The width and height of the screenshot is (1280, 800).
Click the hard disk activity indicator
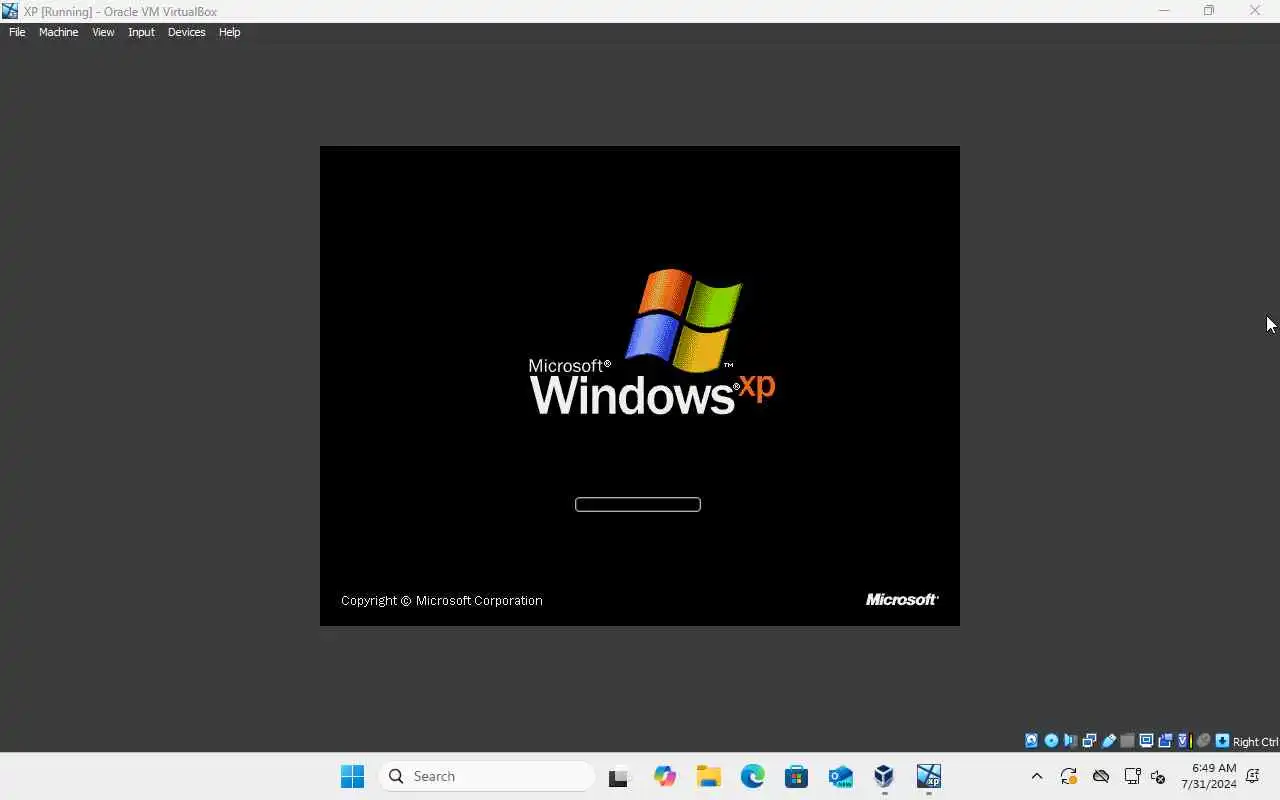tap(1031, 741)
